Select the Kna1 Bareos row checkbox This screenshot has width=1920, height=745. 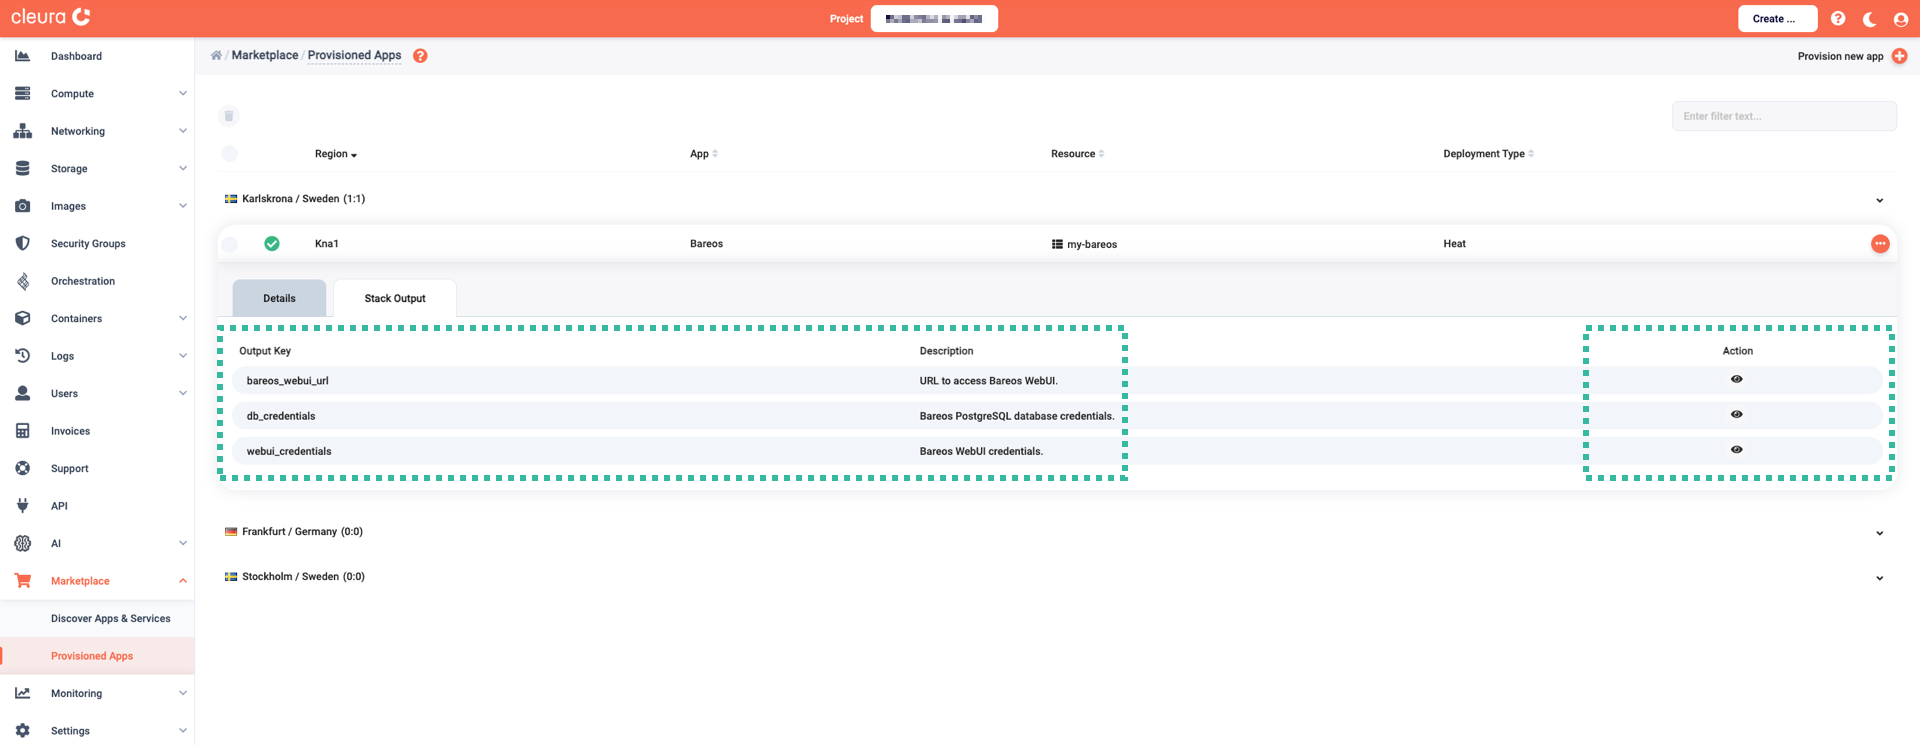click(230, 244)
